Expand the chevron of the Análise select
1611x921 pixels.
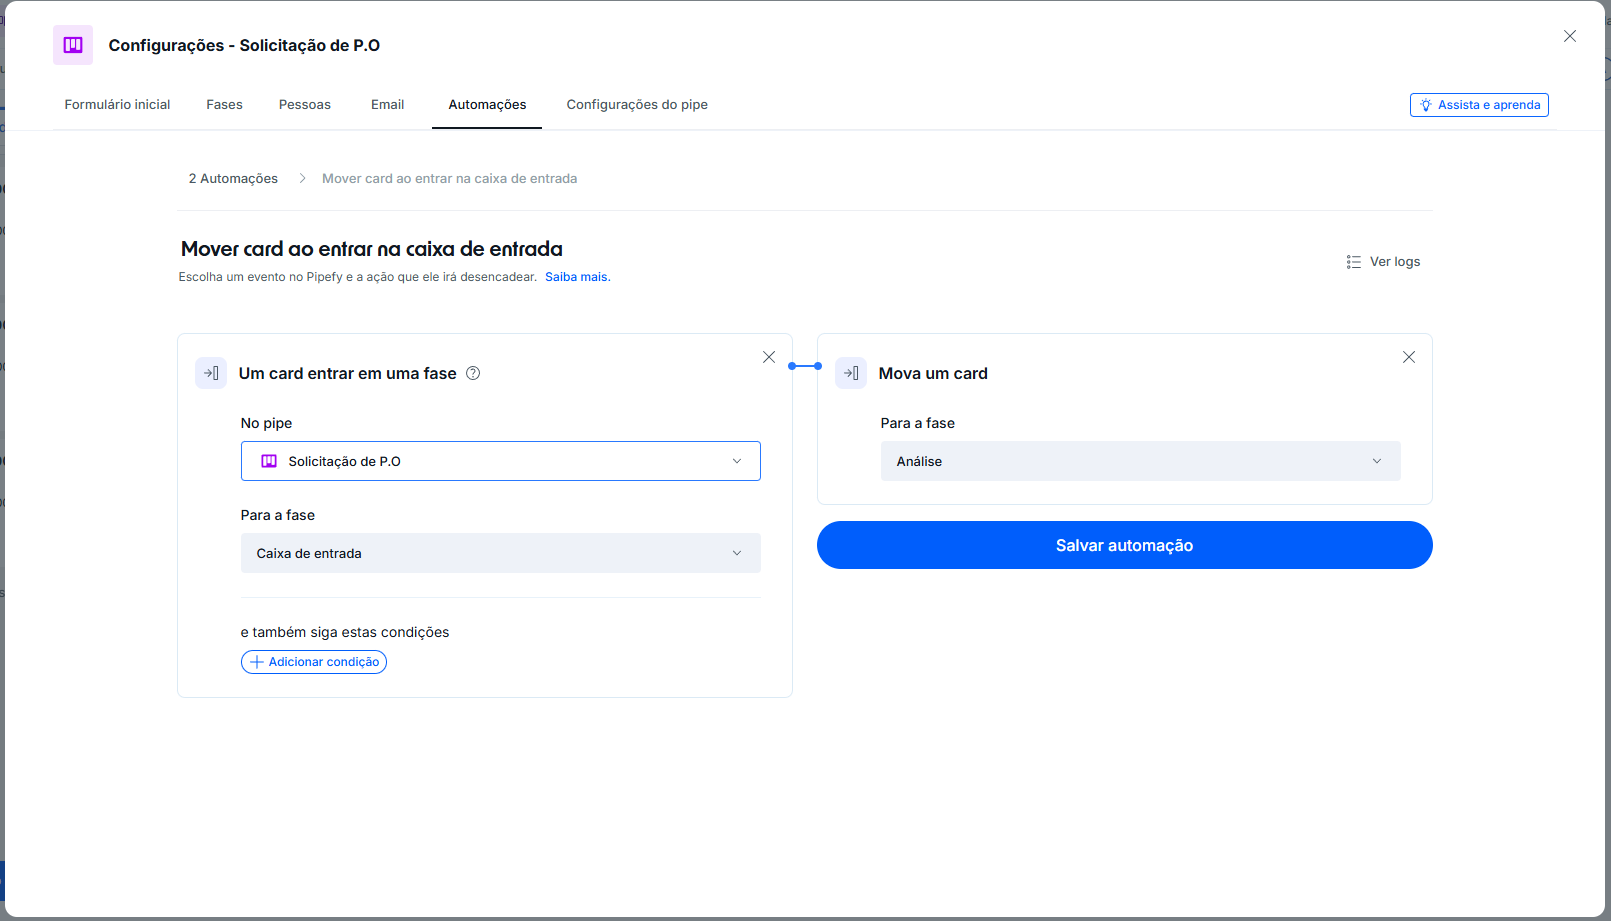1377,461
